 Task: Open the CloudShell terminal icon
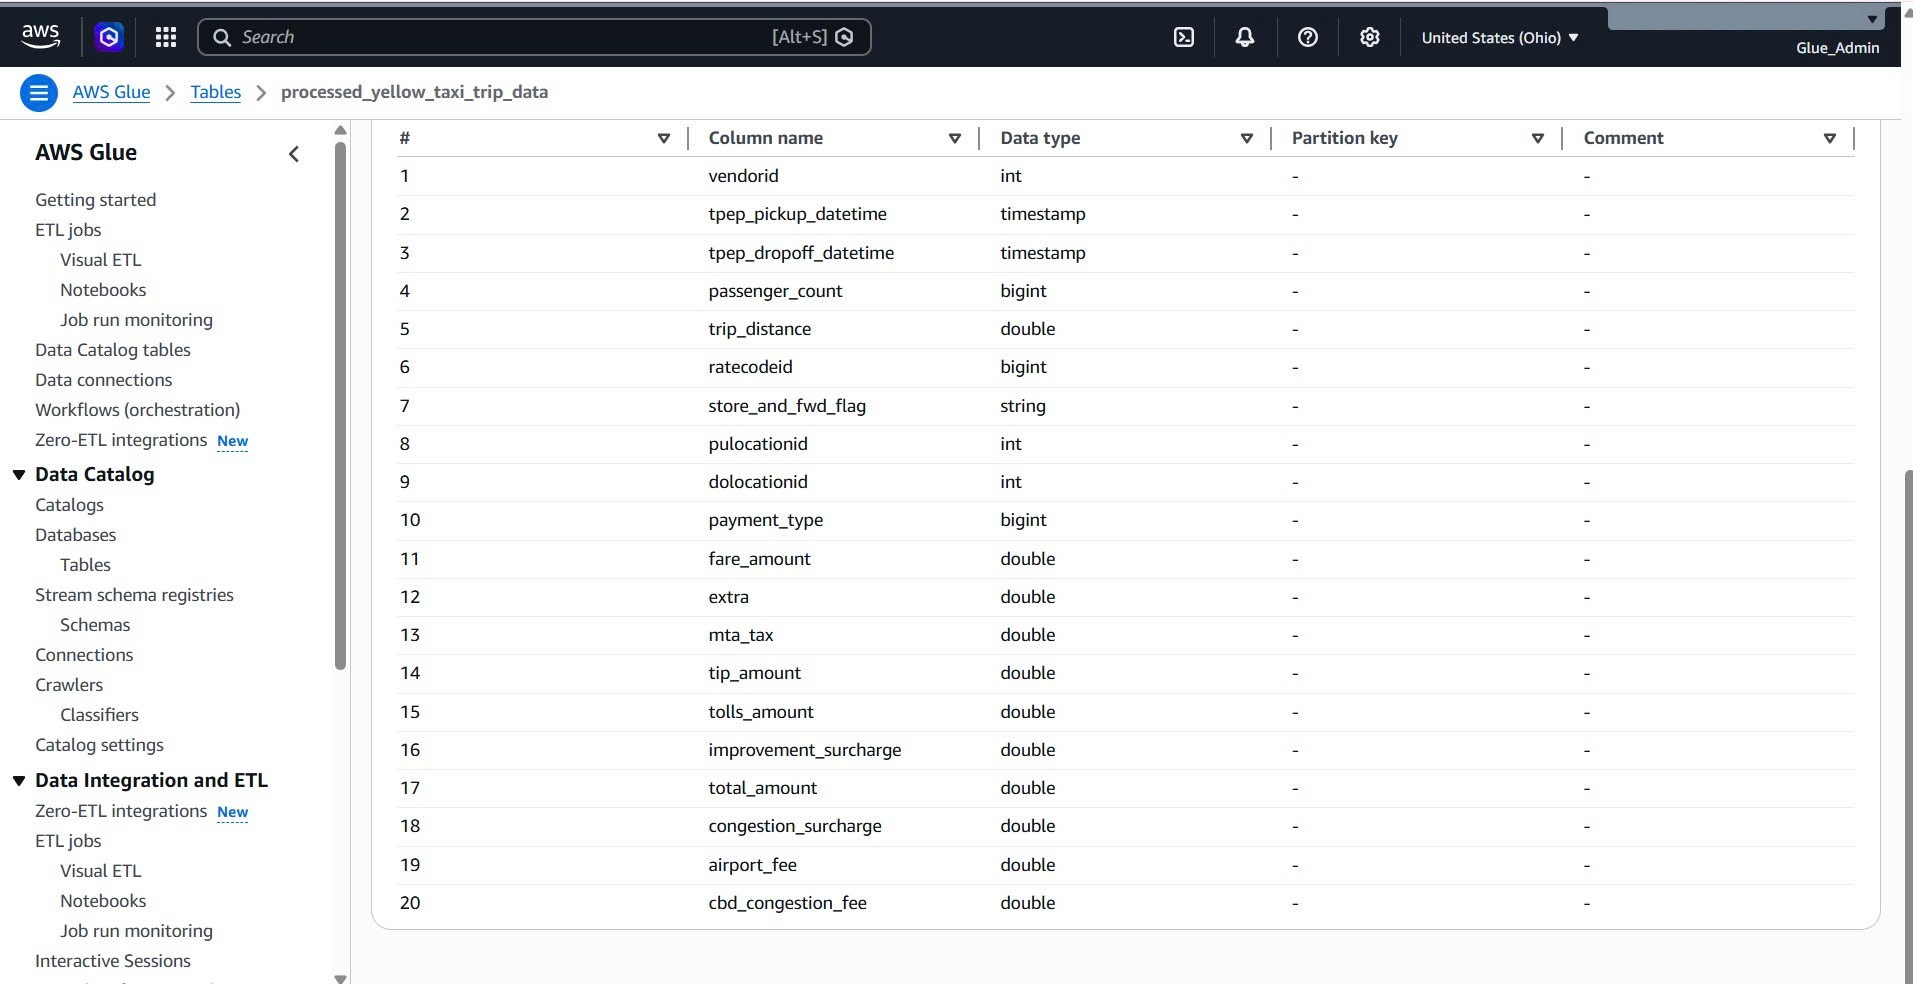[1184, 37]
